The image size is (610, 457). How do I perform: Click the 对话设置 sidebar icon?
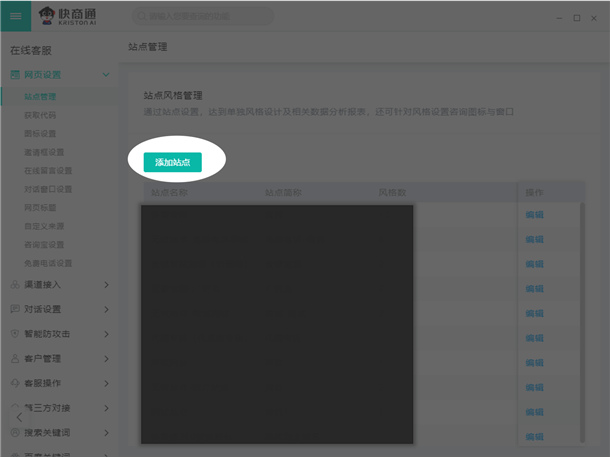[x=15, y=309]
